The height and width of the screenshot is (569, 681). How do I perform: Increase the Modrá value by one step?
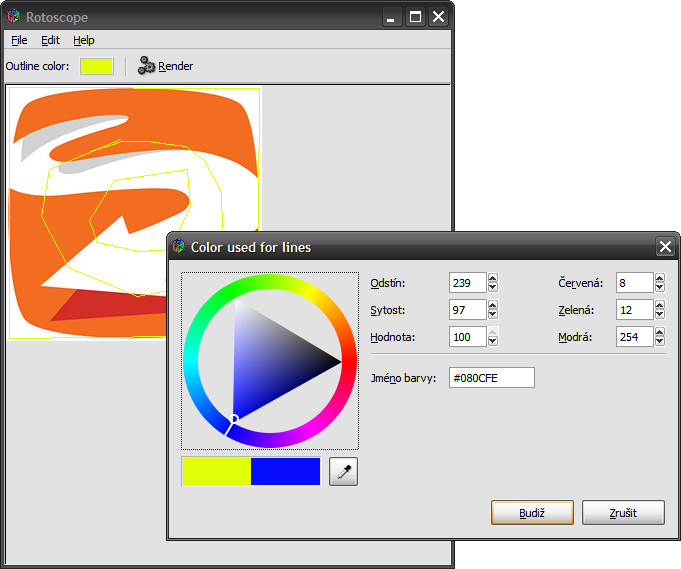tap(660, 332)
